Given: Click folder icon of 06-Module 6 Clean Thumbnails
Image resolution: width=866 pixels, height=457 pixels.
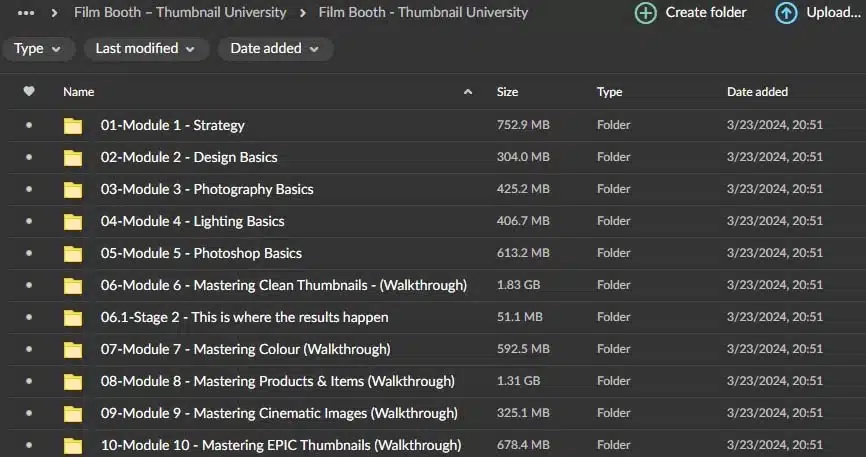Looking at the screenshot, I should (73, 286).
